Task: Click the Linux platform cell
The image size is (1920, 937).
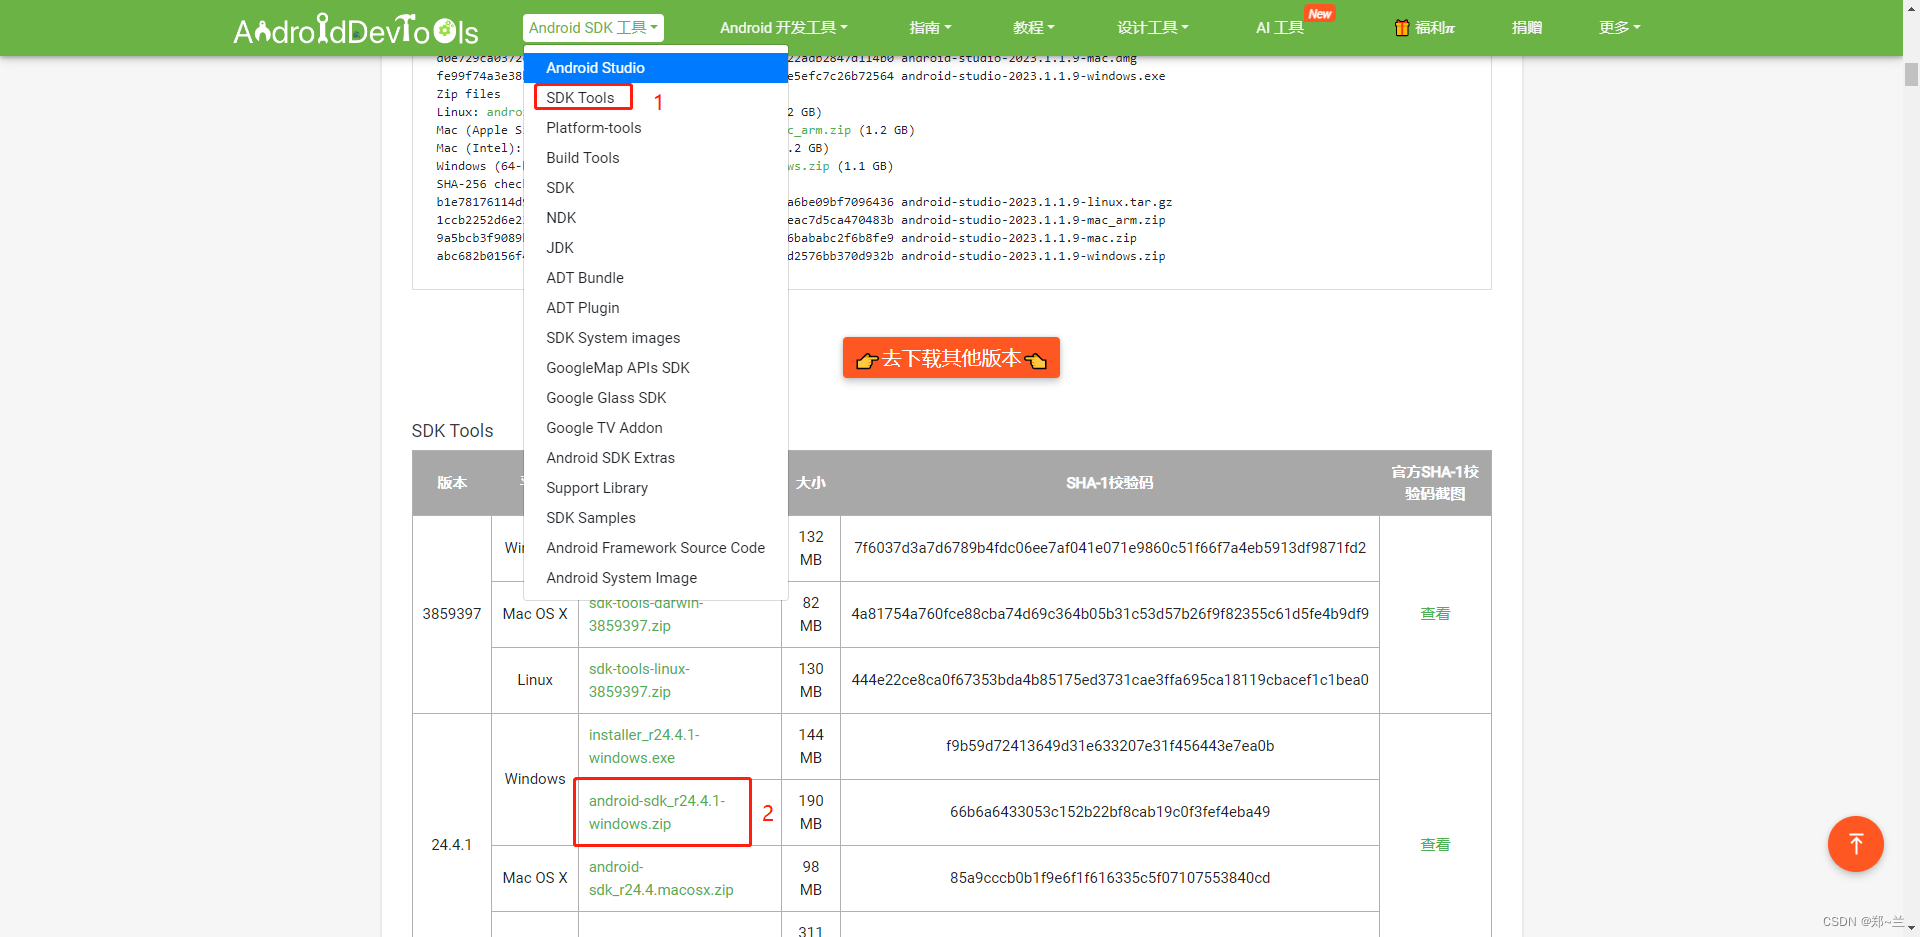Action: click(535, 680)
